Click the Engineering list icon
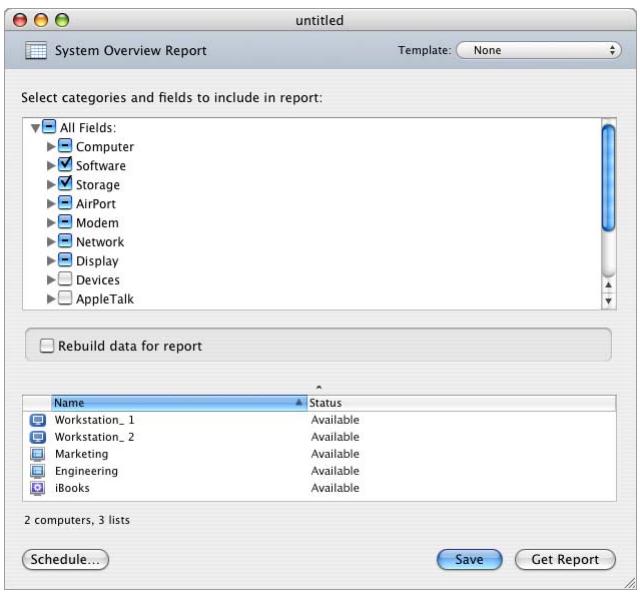This screenshot has height=592, width=640. [38, 471]
